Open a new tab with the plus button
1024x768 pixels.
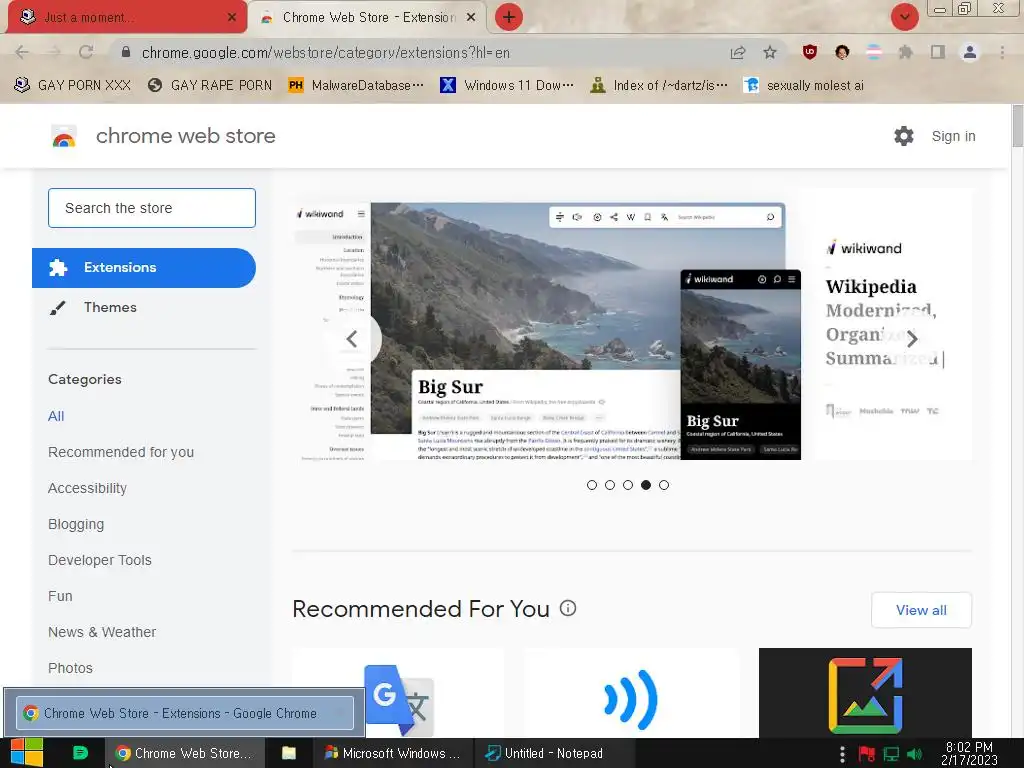pos(509,17)
